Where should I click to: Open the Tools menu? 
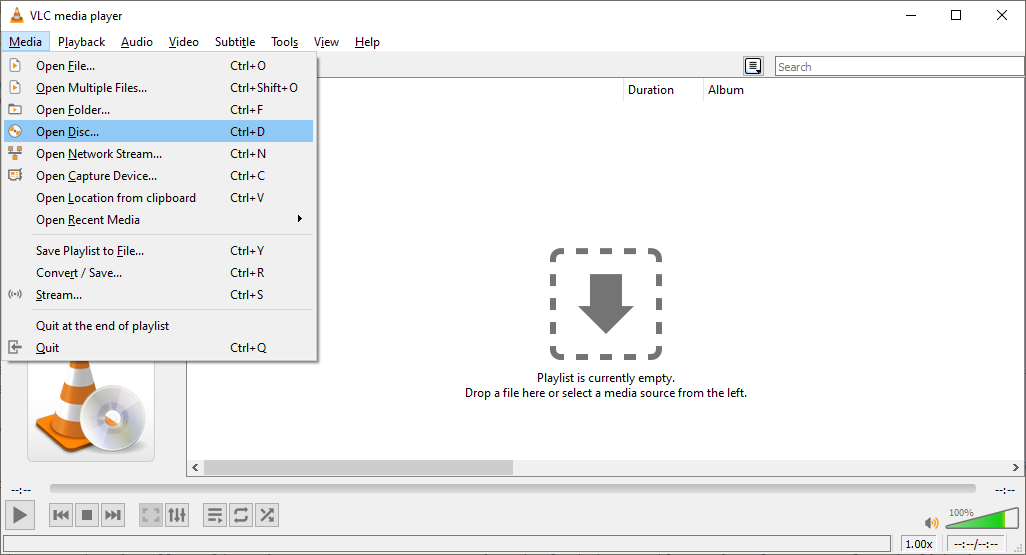coord(284,42)
